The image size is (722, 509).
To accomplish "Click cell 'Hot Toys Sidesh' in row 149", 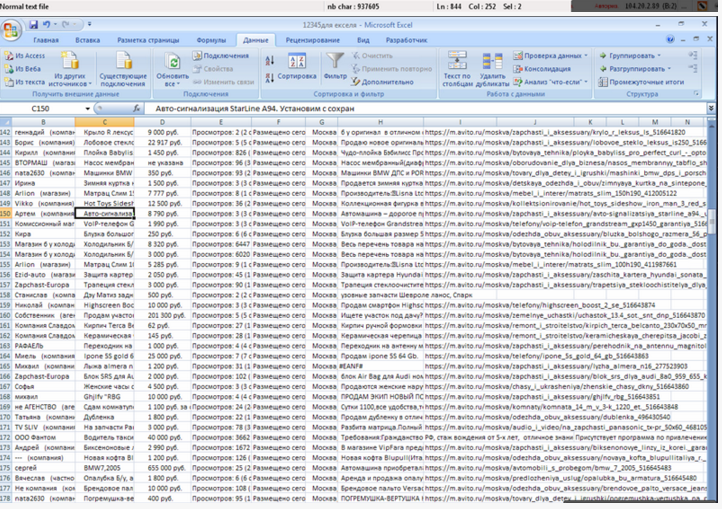I will (105, 203).
